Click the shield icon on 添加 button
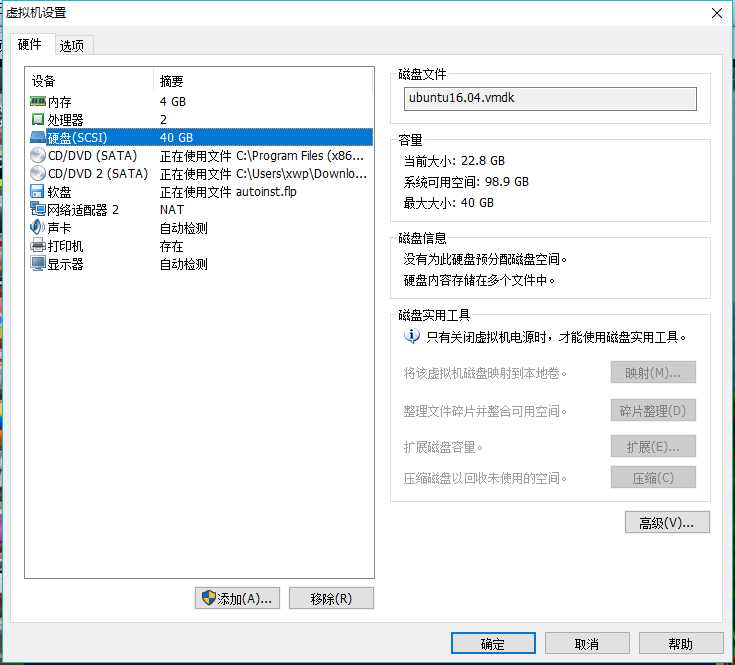 coord(208,598)
